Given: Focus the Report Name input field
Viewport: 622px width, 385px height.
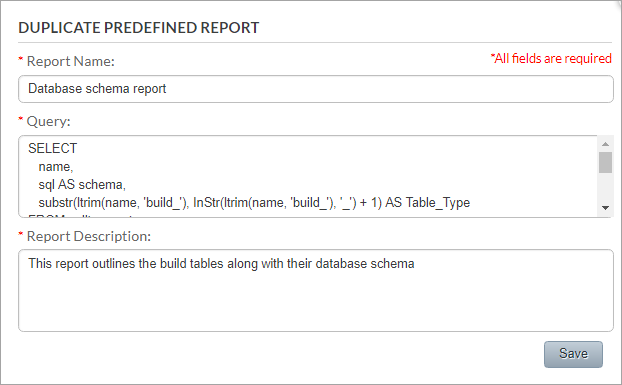Looking at the screenshot, I should point(316,89).
